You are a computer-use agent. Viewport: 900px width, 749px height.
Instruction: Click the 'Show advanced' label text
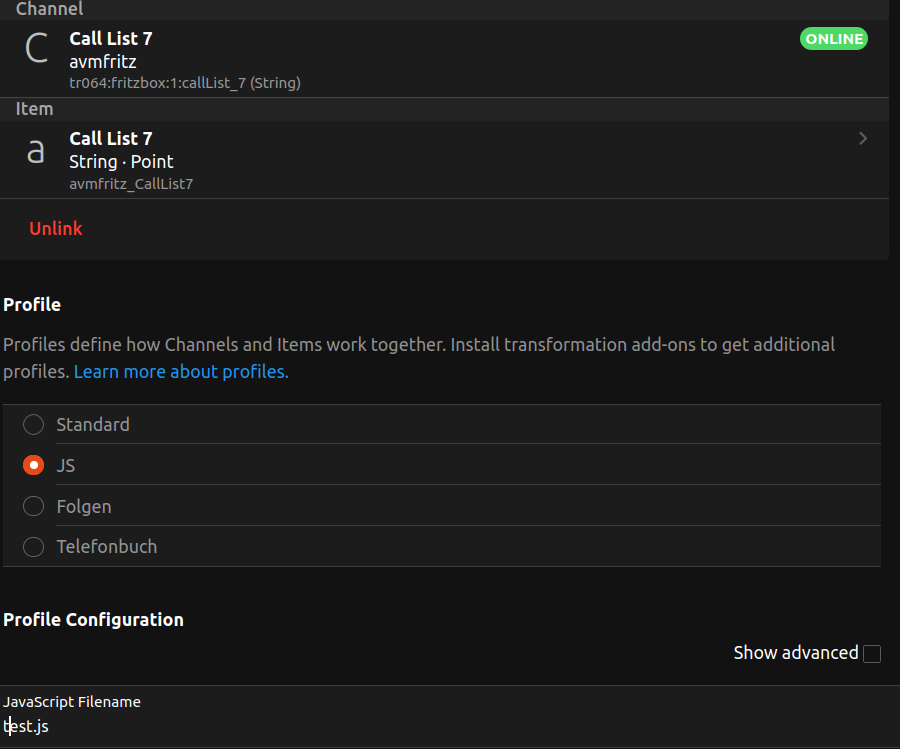click(x=796, y=653)
